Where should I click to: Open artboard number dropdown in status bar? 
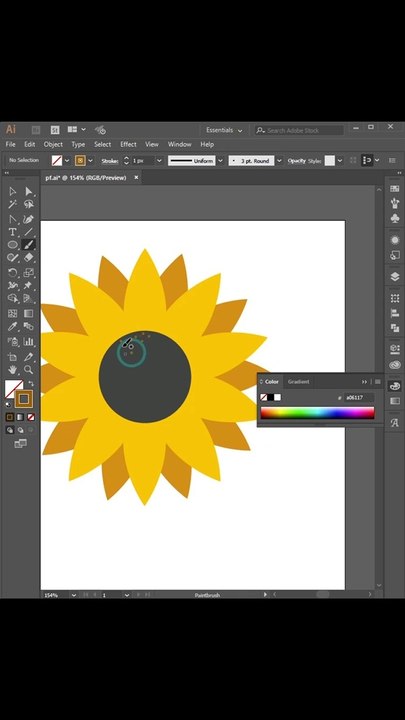point(127,595)
